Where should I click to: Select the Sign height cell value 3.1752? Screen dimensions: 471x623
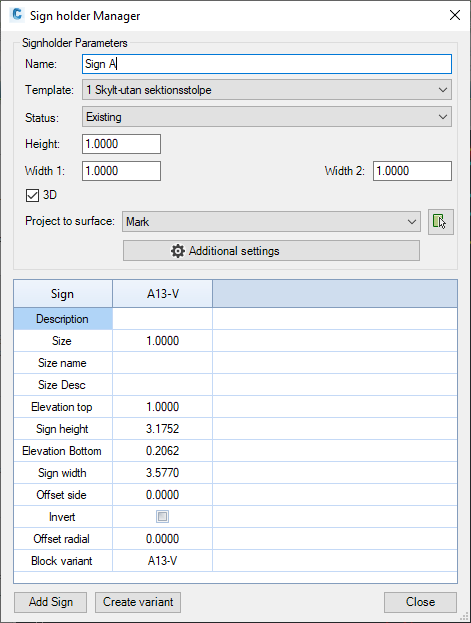click(163, 429)
